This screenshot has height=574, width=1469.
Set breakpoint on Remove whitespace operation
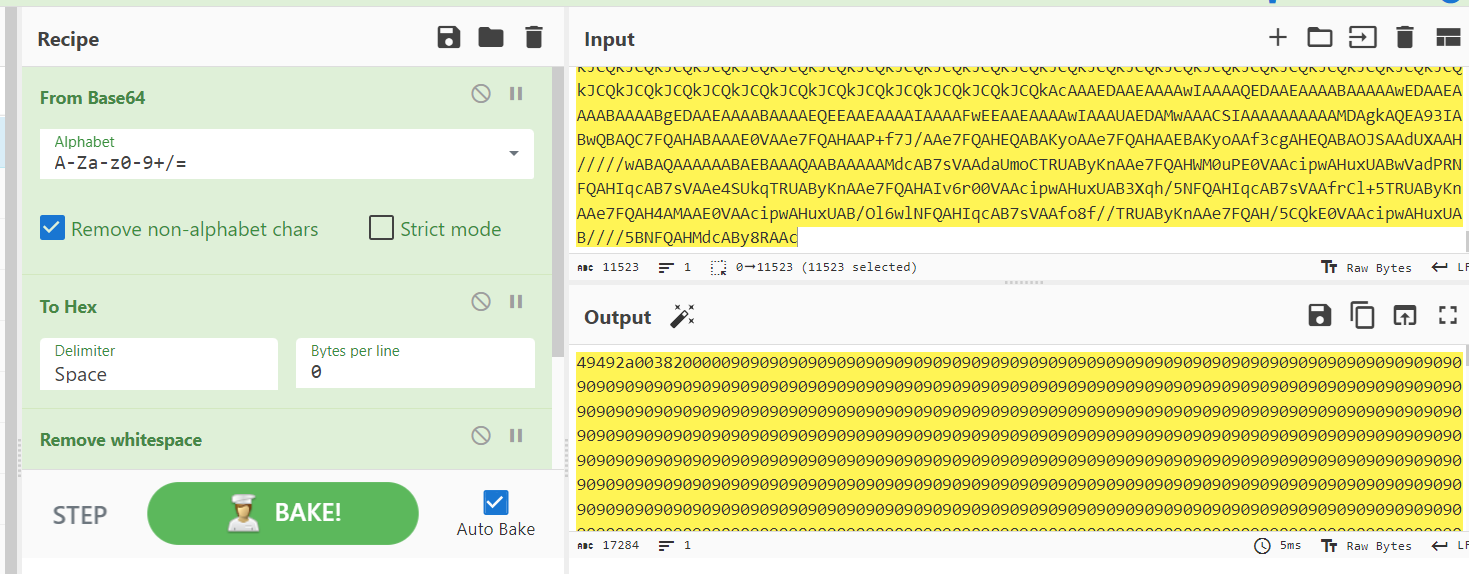tap(516, 436)
